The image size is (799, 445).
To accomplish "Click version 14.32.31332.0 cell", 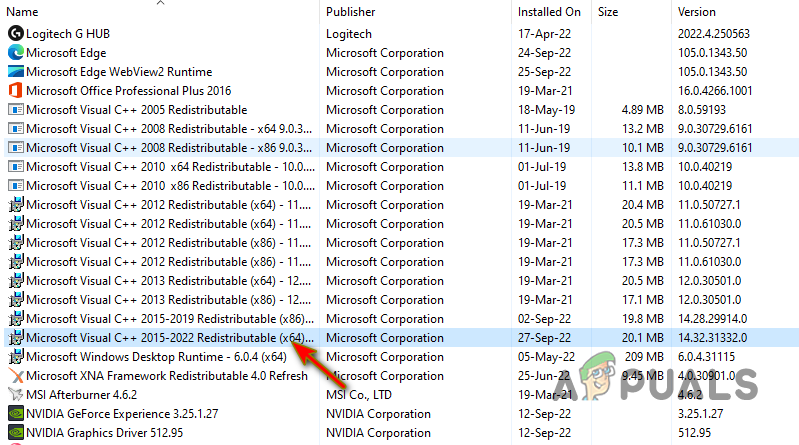I will point(712,337).
